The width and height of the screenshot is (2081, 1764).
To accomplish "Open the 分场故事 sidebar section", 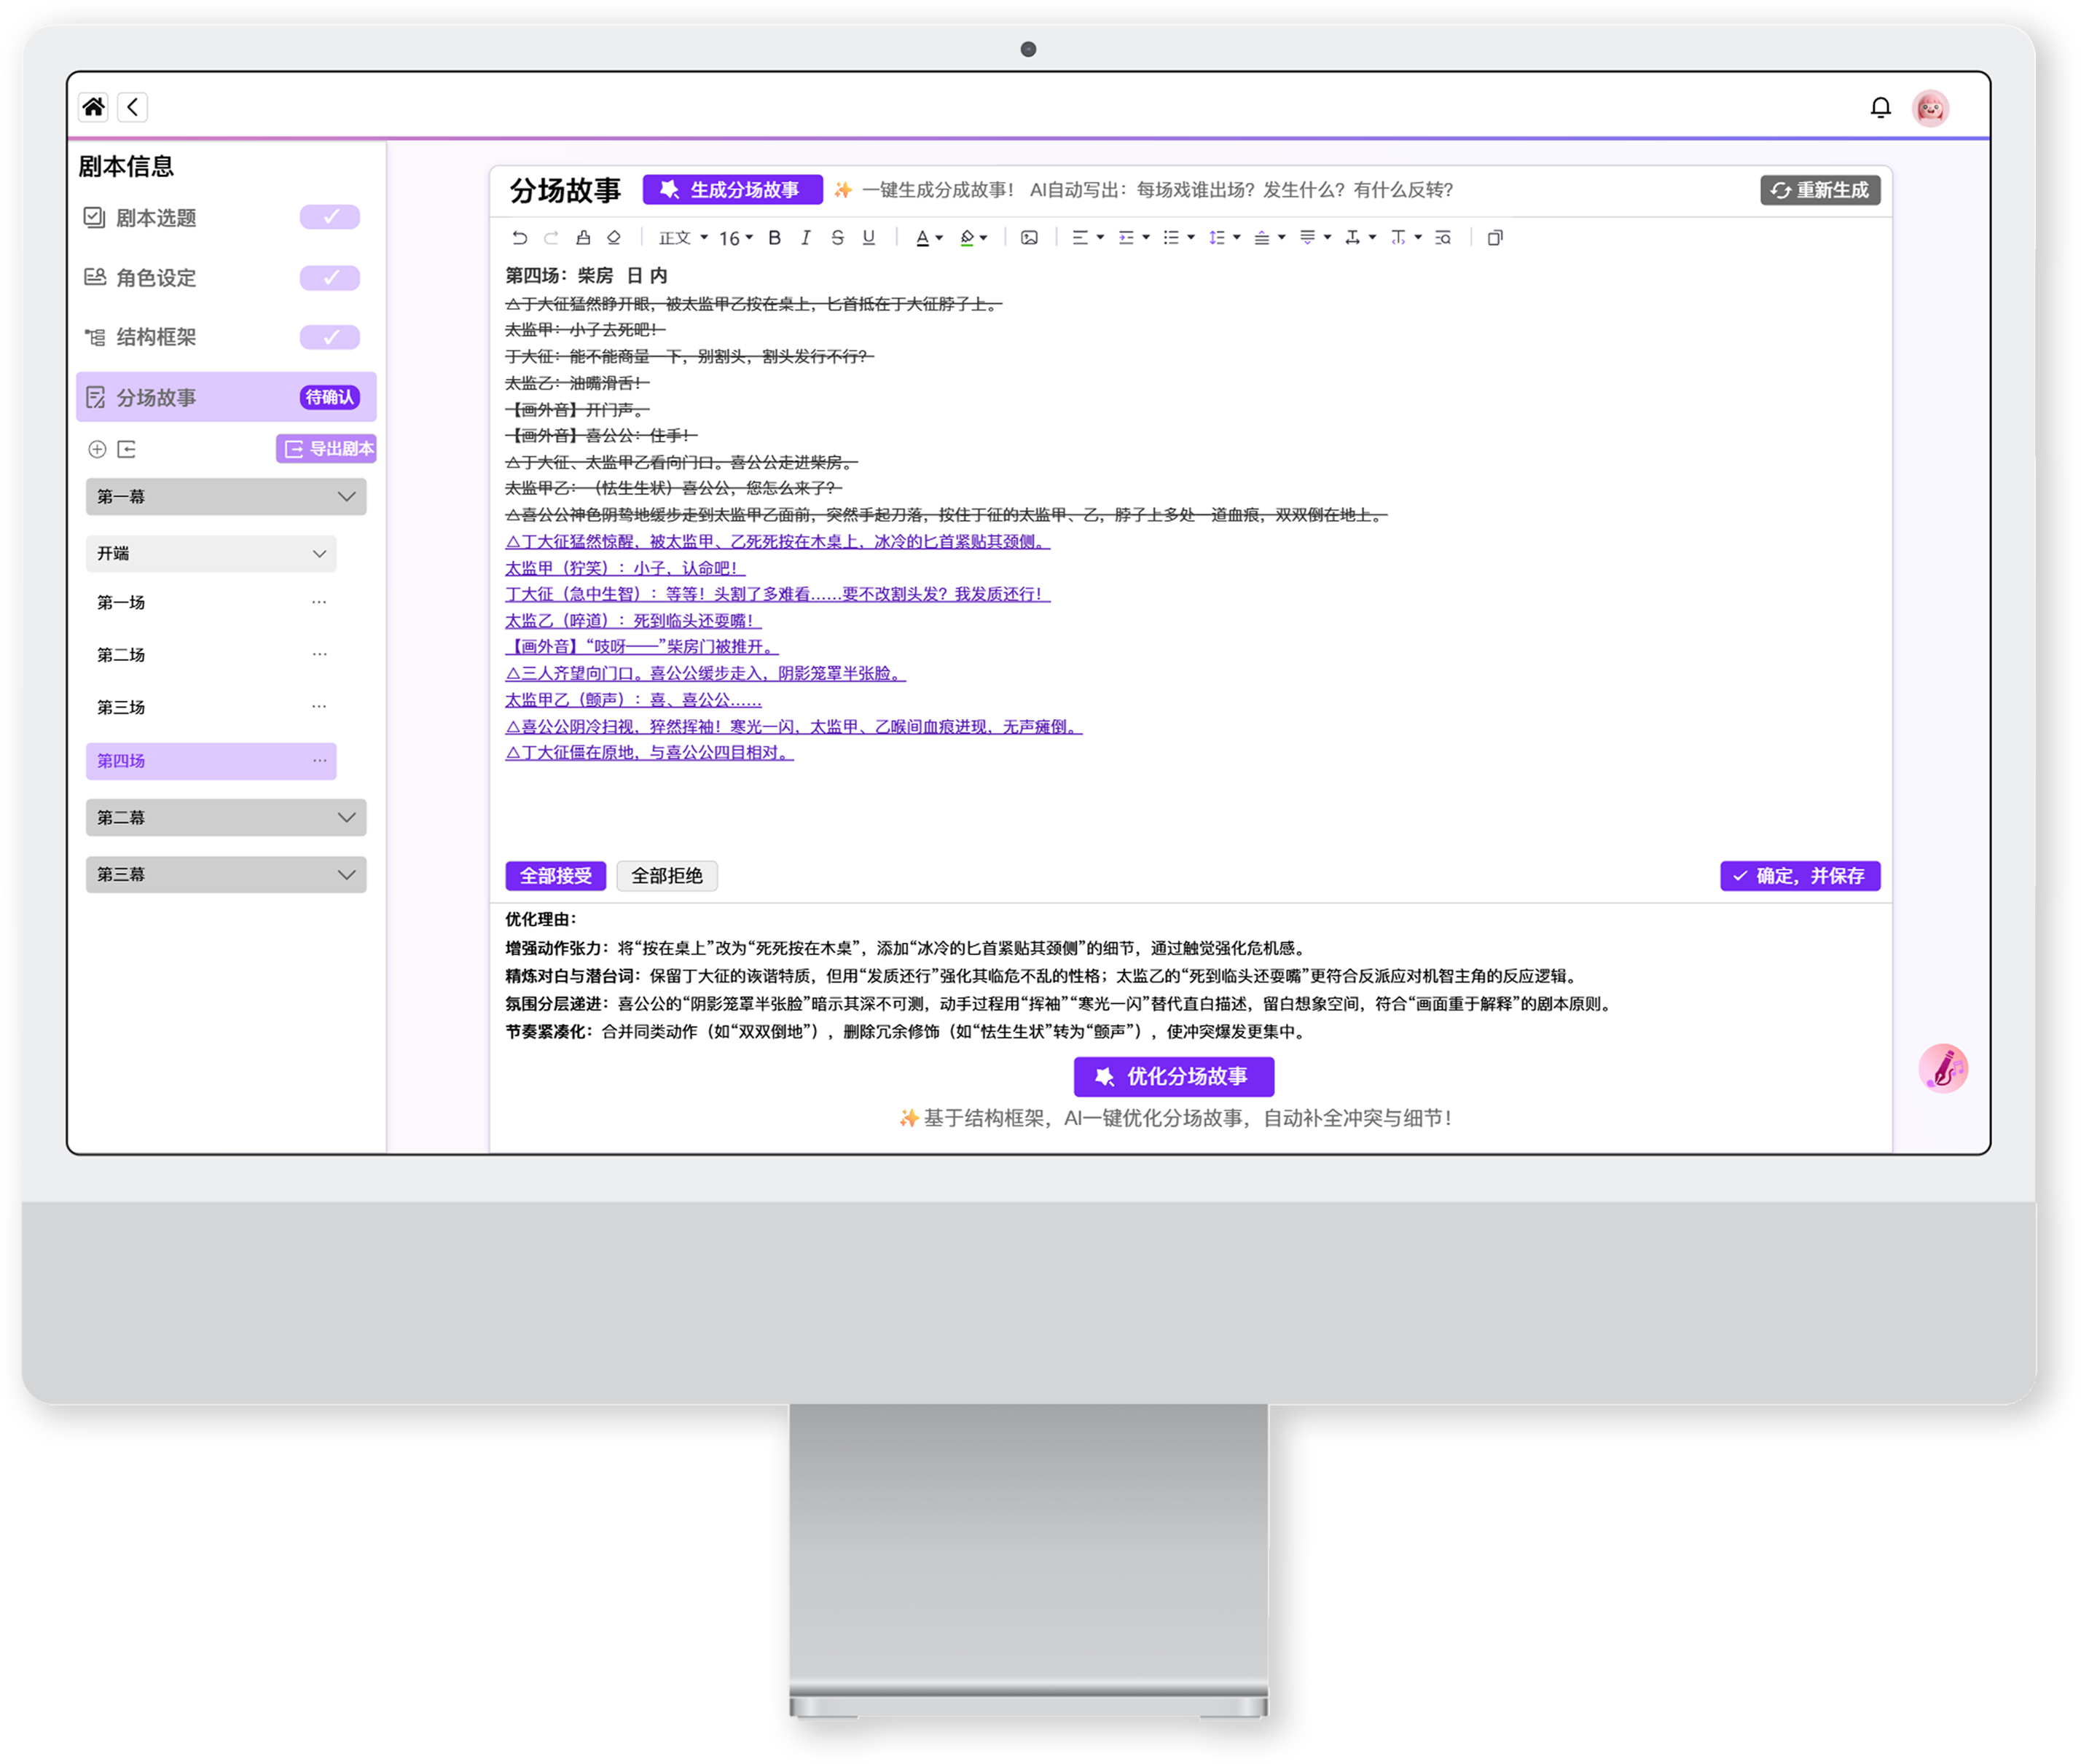I will coord(226,397).
